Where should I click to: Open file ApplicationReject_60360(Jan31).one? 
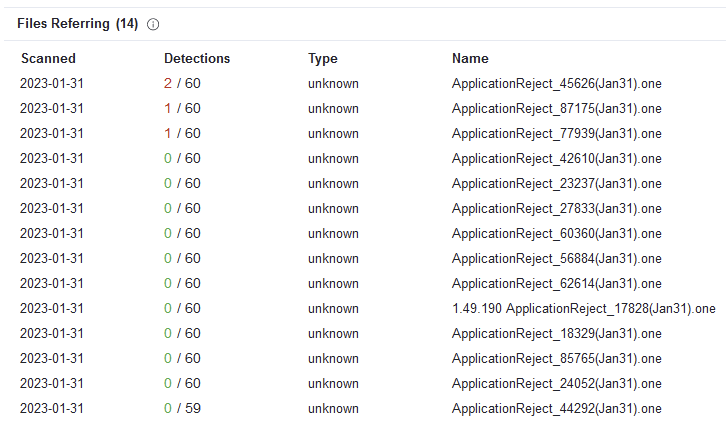[556, 234]
